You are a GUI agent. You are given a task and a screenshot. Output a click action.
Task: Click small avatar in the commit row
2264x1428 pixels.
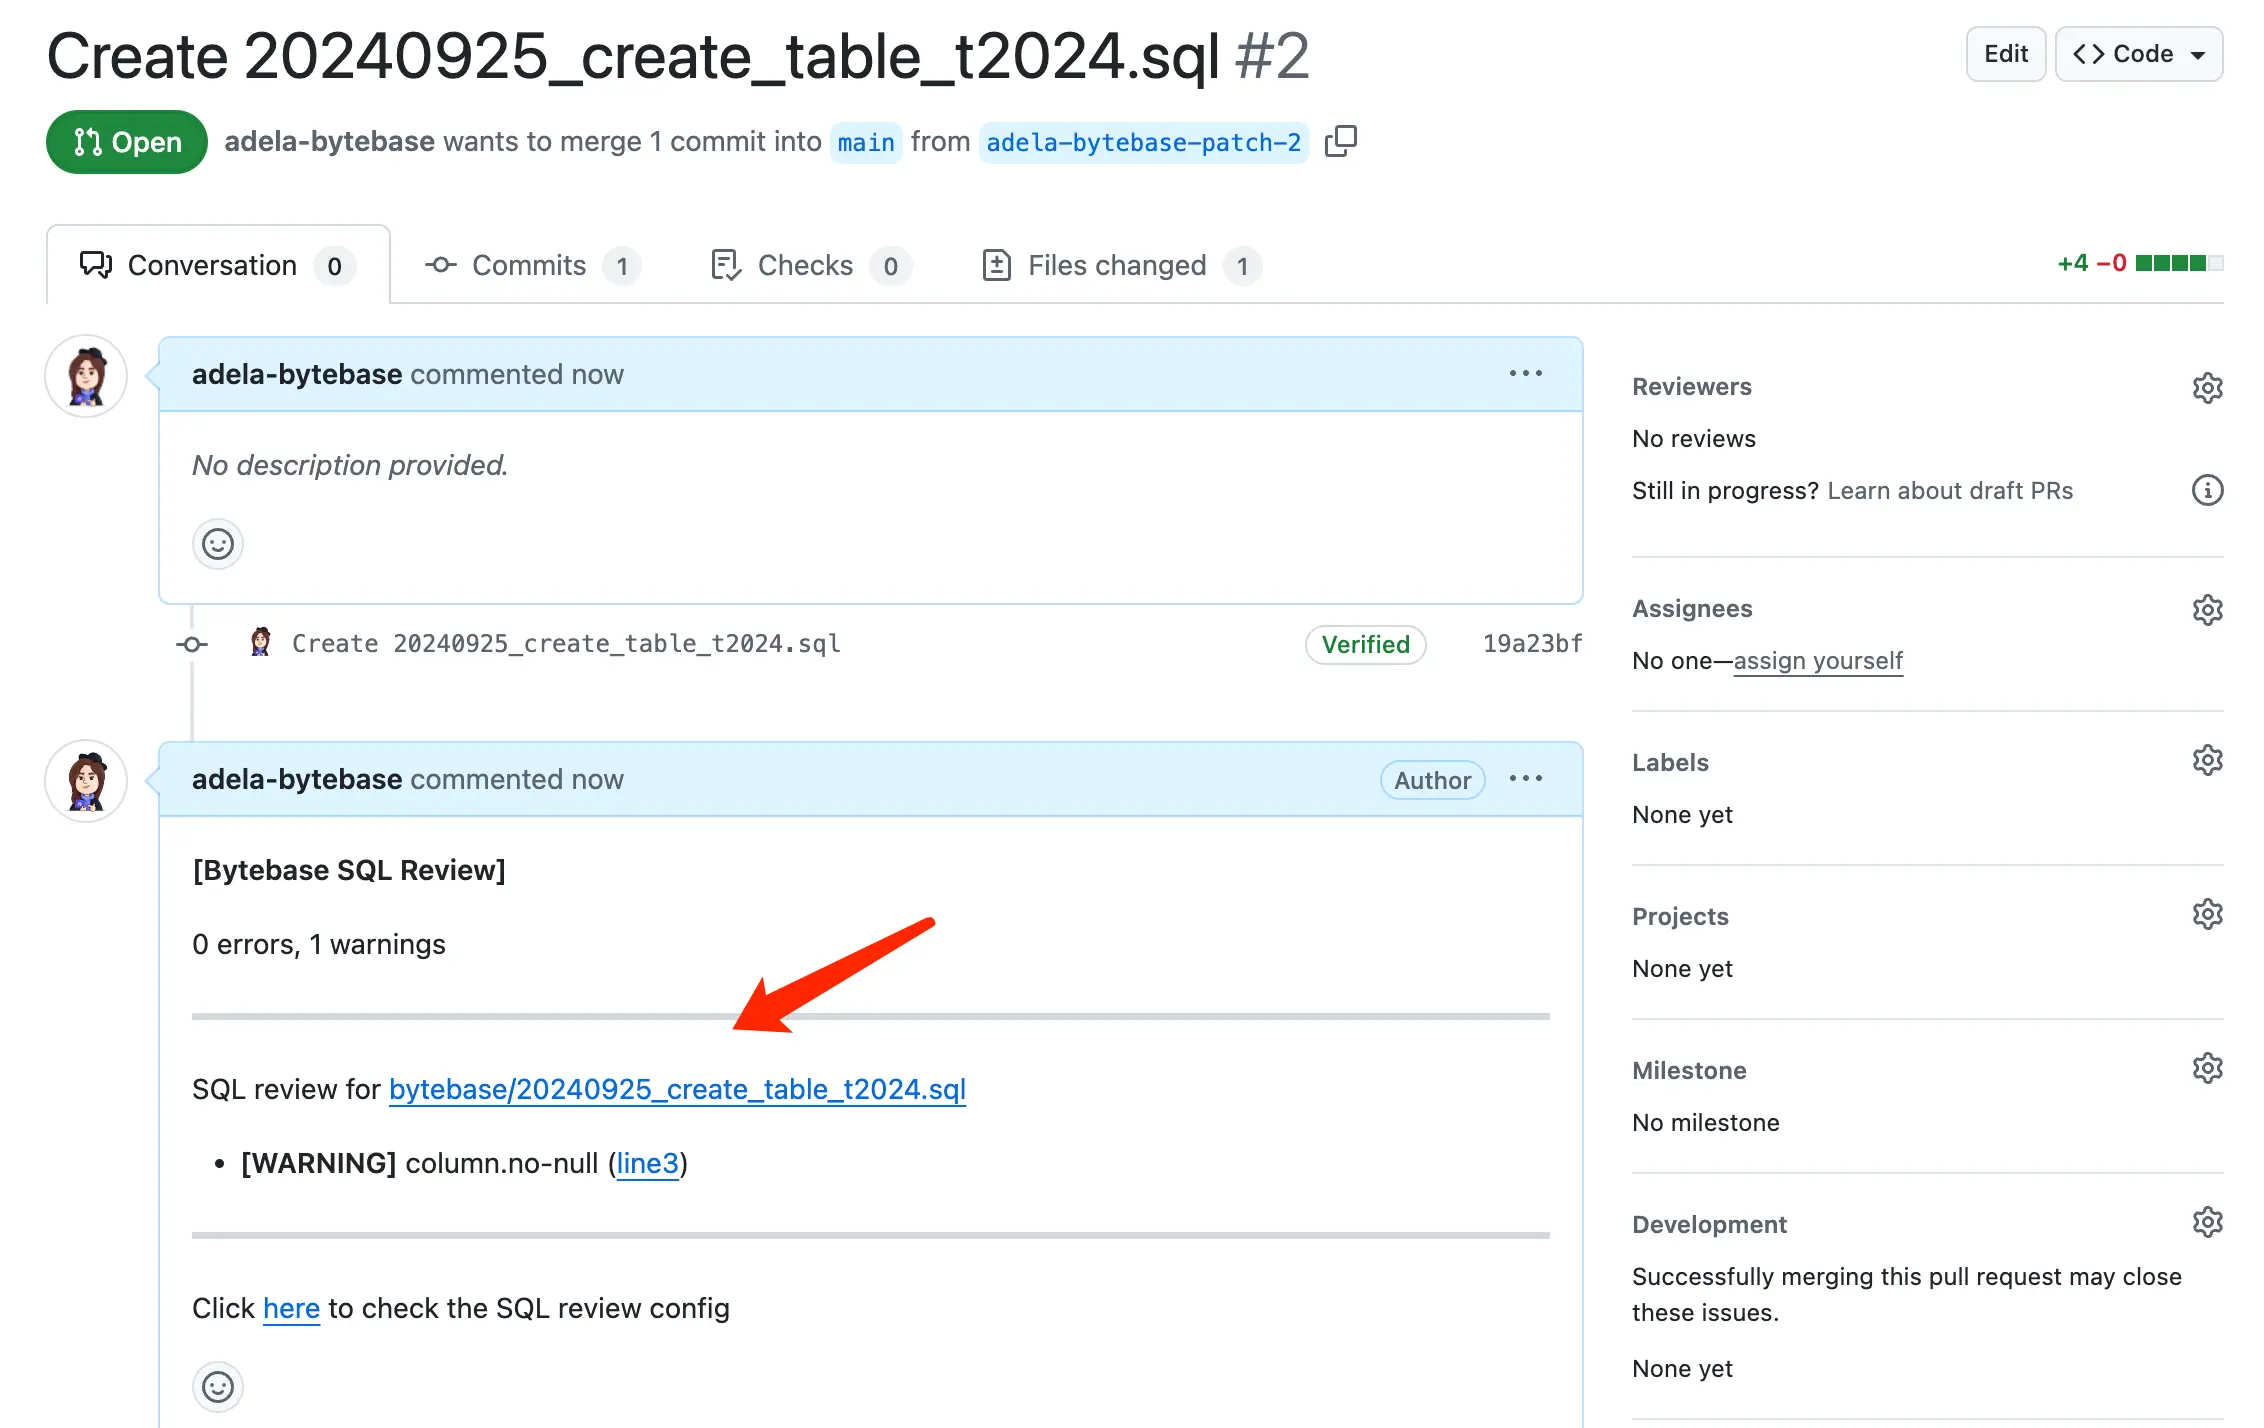click(x=261, y=642)
